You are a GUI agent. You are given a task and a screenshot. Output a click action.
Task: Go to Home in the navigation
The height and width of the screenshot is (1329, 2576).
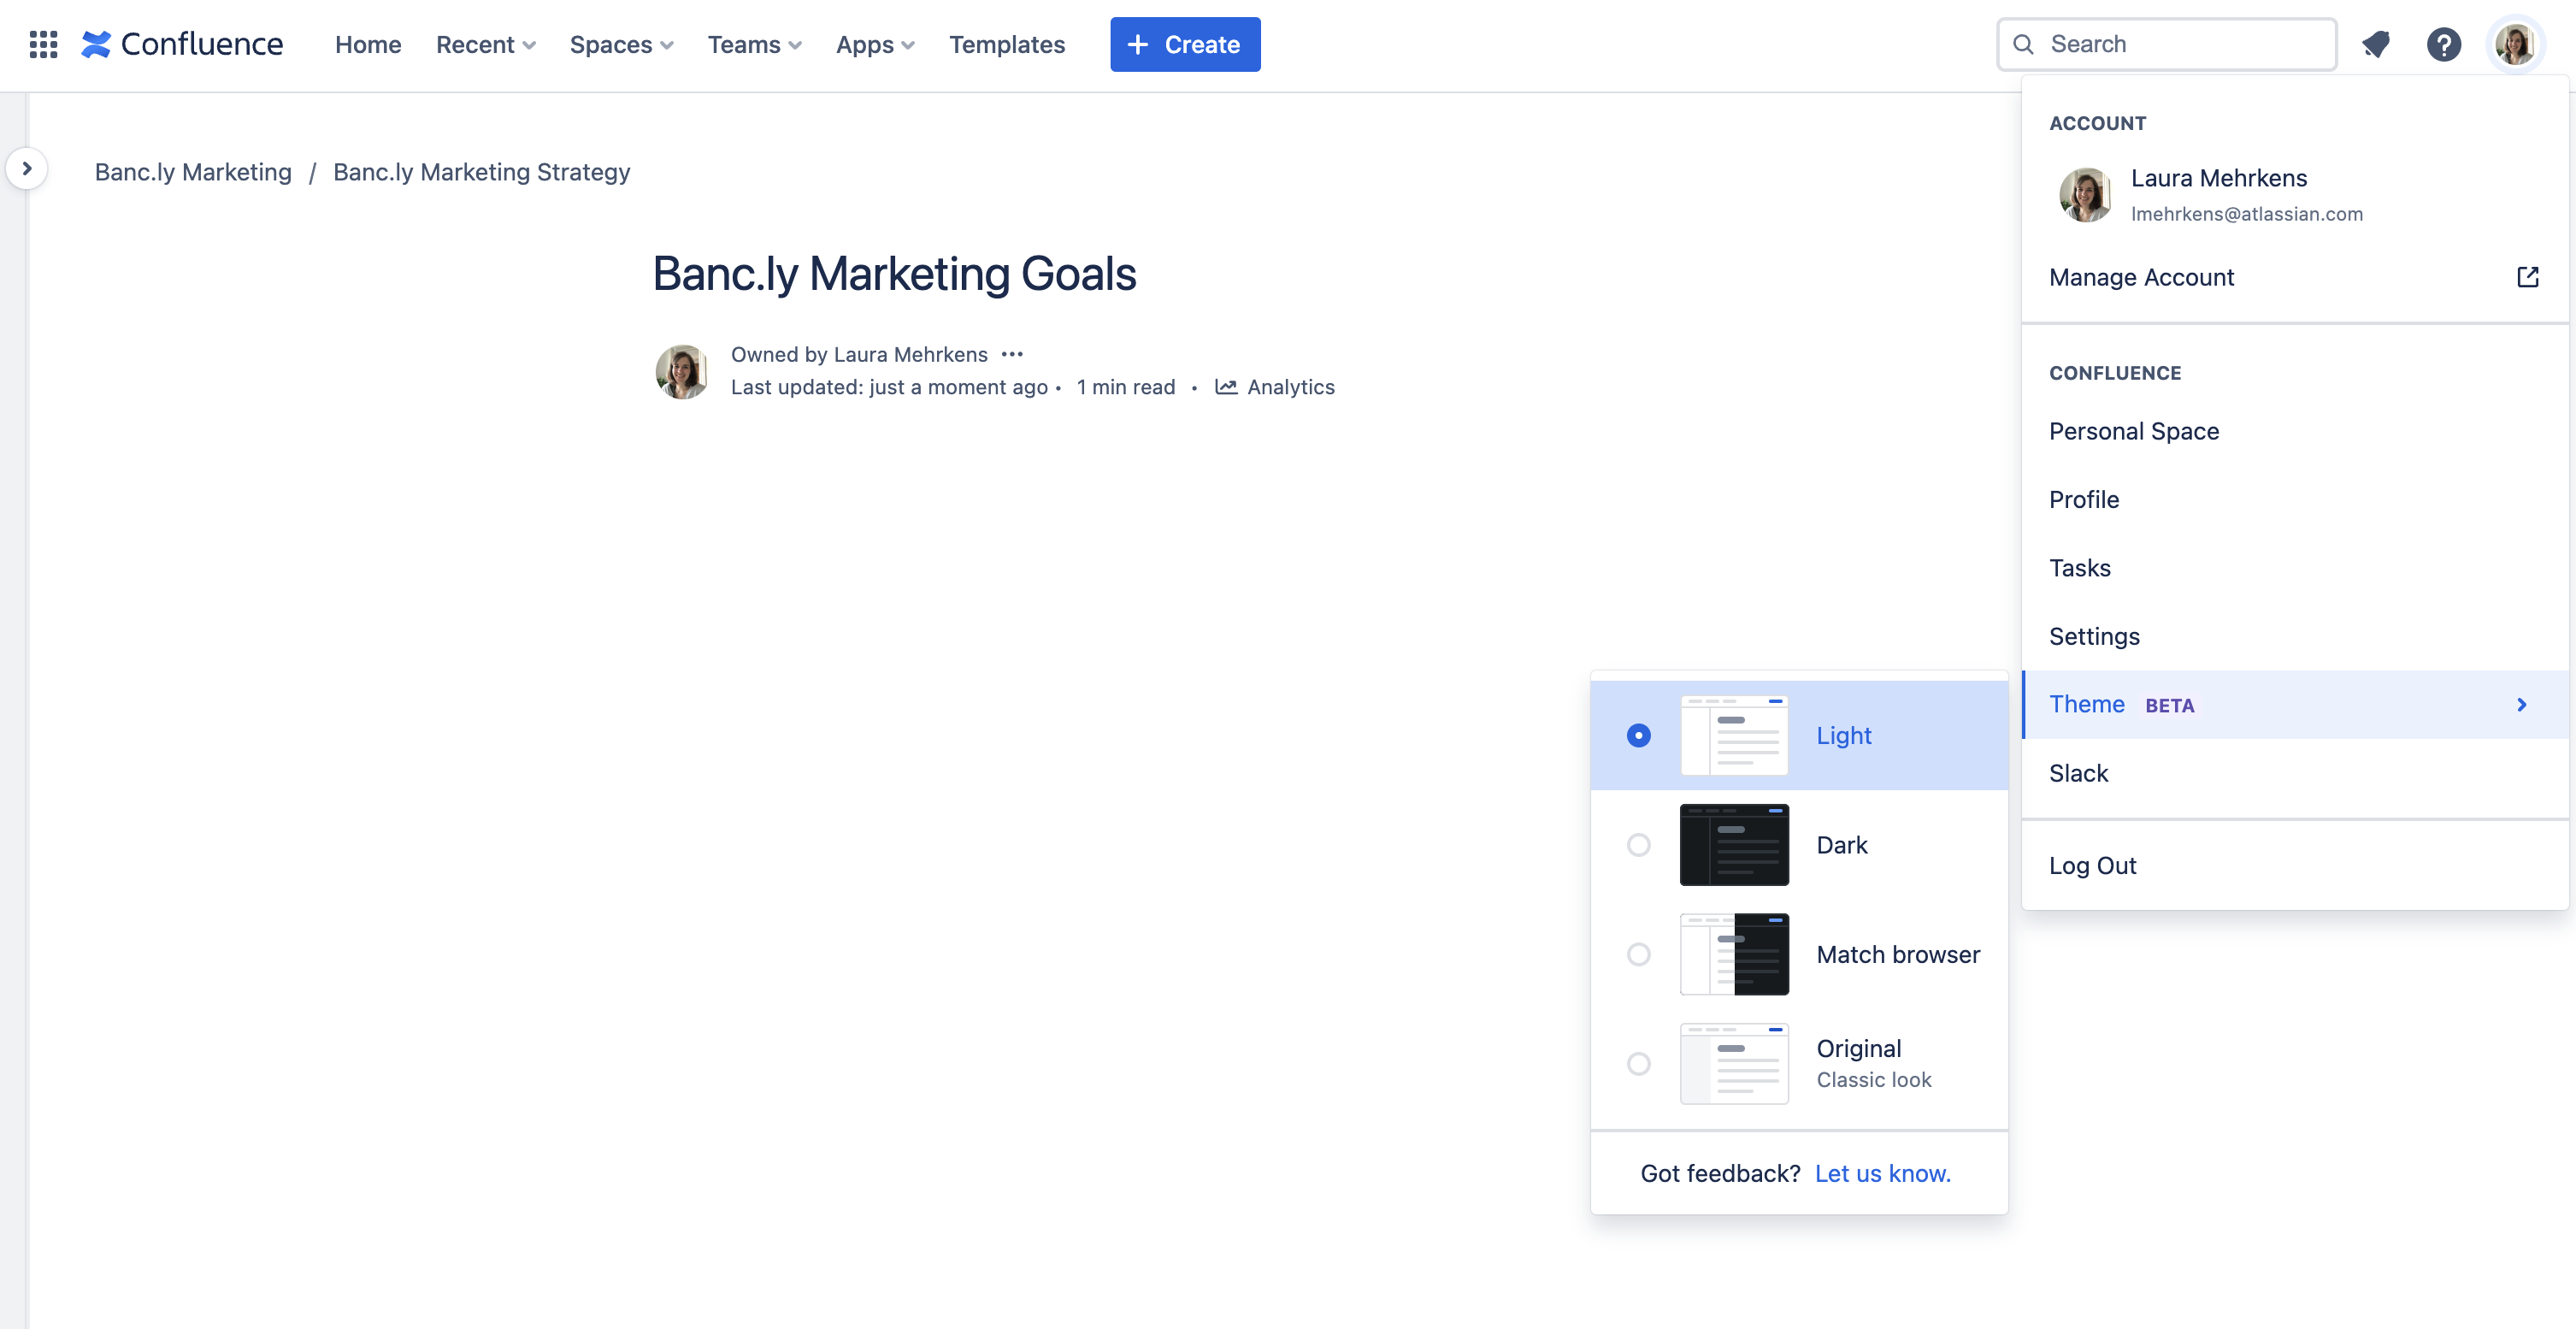pos(368,44)
